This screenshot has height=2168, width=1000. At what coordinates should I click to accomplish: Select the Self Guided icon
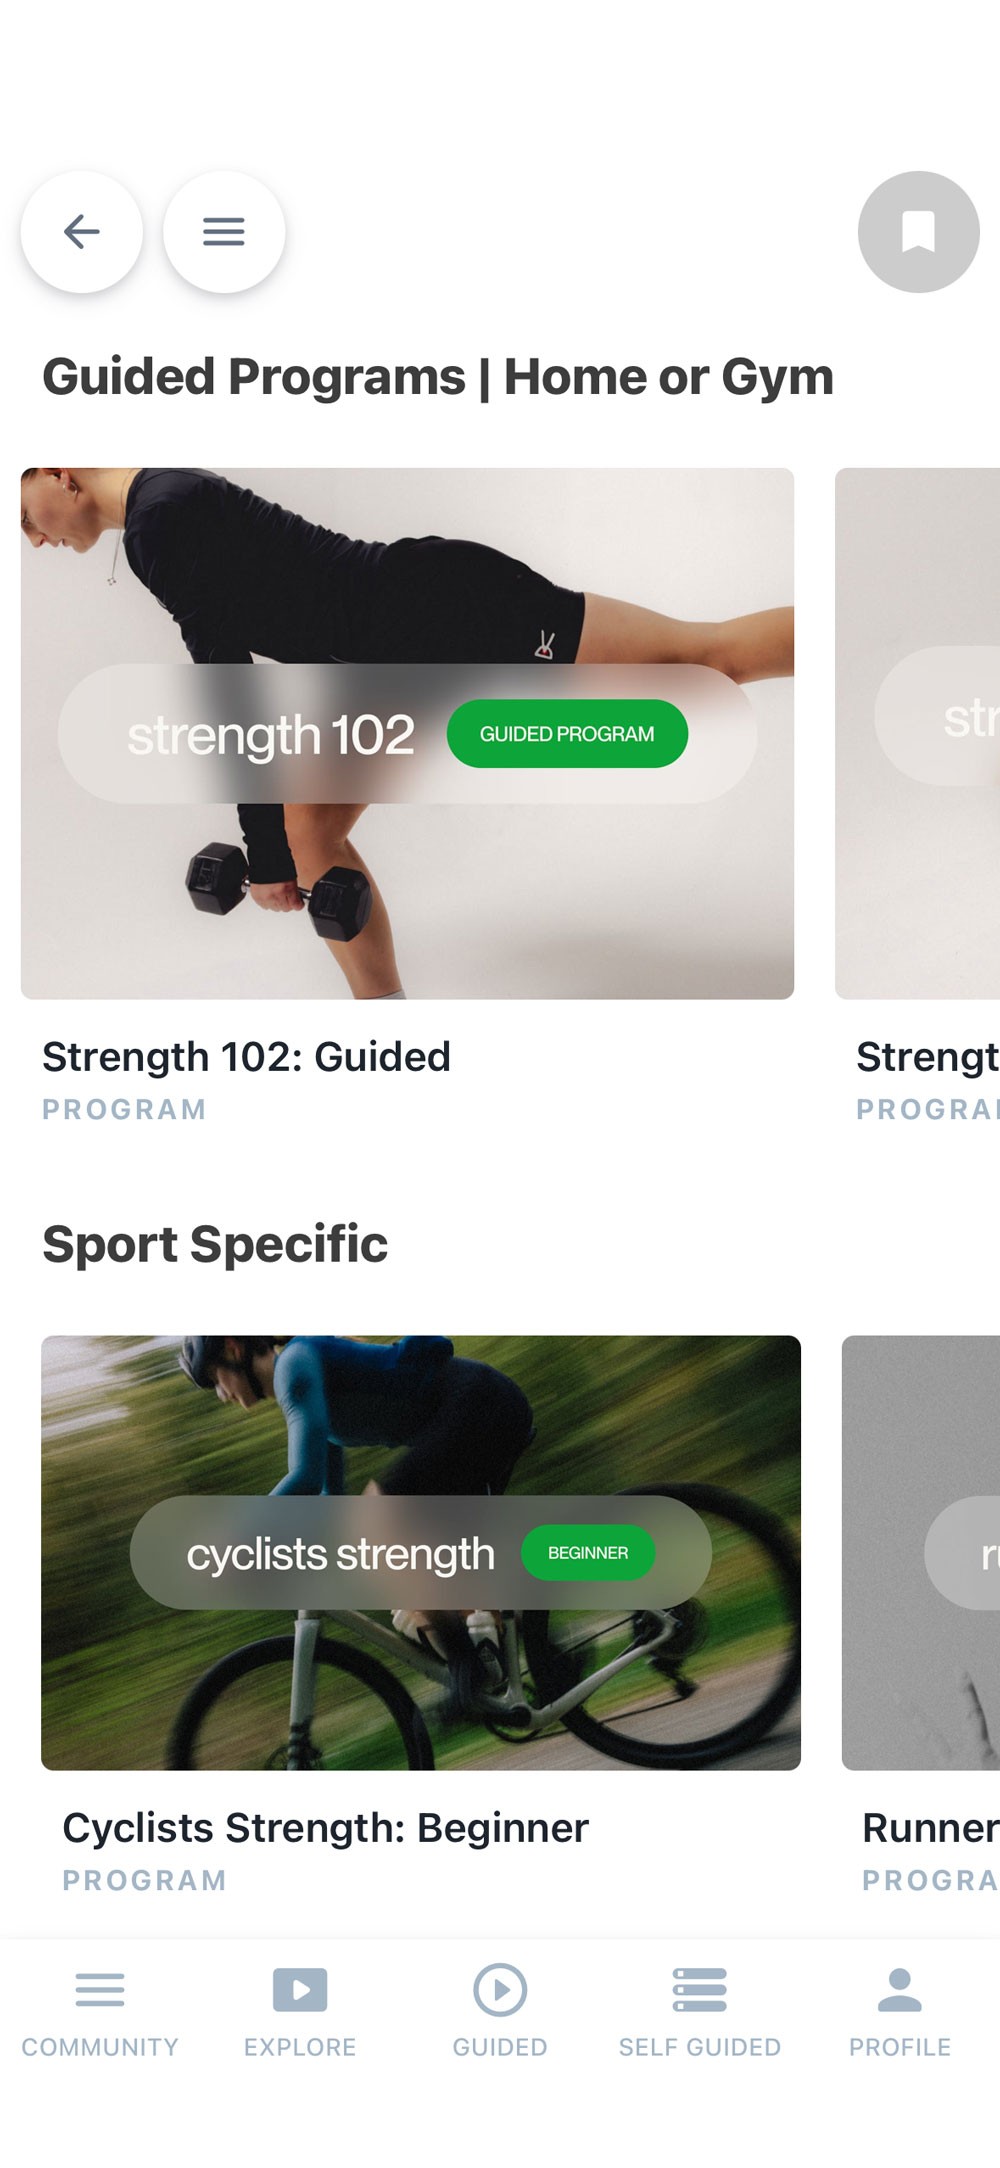coord(700,1989)
